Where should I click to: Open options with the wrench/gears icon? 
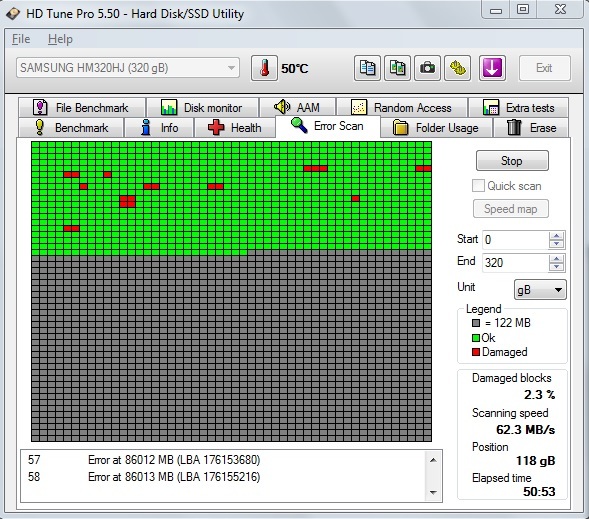tap(458, 68)
